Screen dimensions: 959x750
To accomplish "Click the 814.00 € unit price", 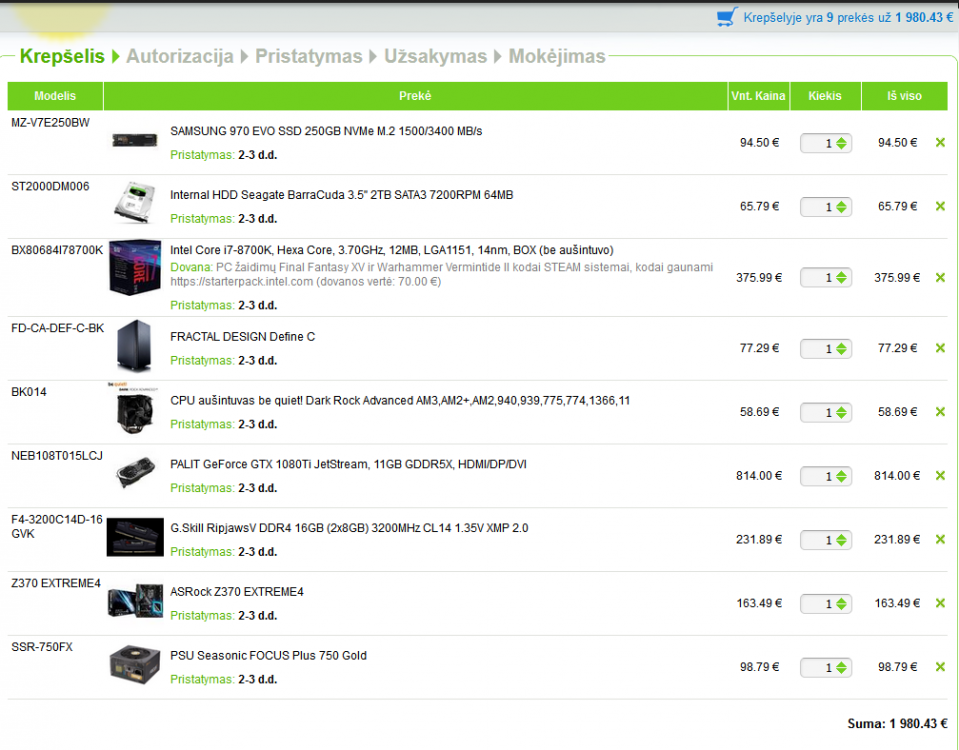I will (759, 475).
